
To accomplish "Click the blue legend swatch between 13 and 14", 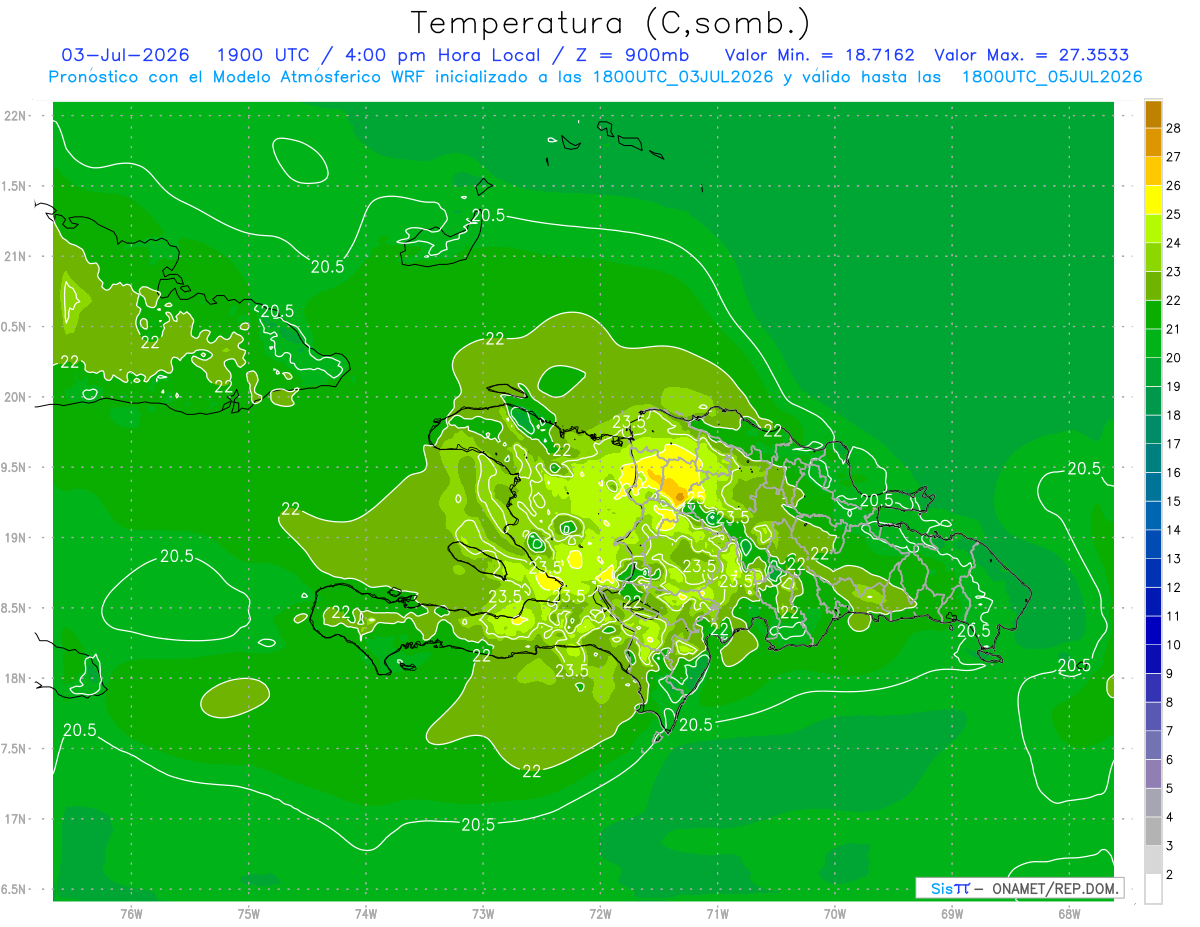I will click(1153, 544).
